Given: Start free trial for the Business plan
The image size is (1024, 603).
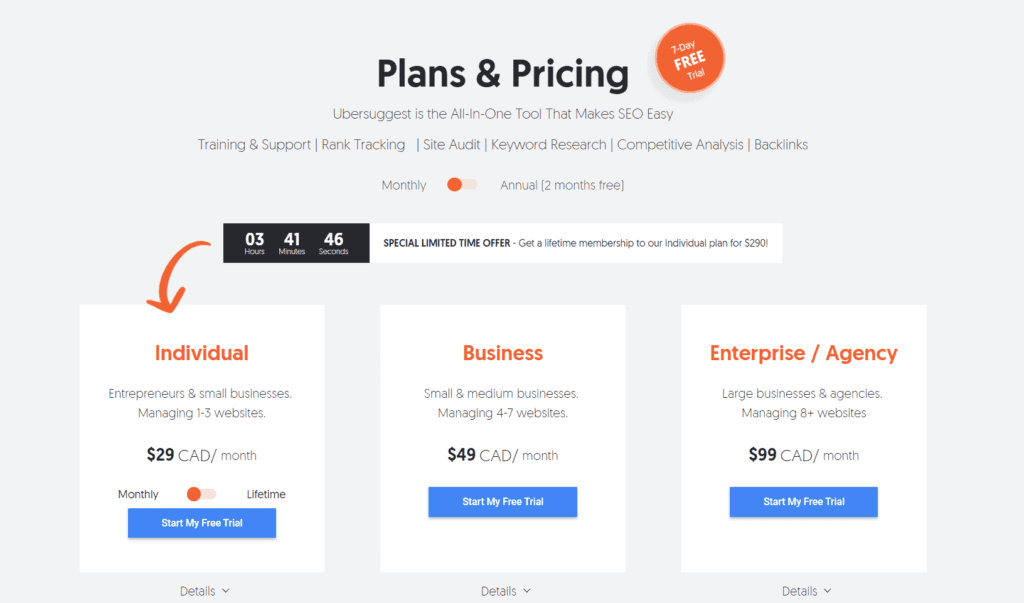Looking at the screenshot, I should (x=503, y=502).
